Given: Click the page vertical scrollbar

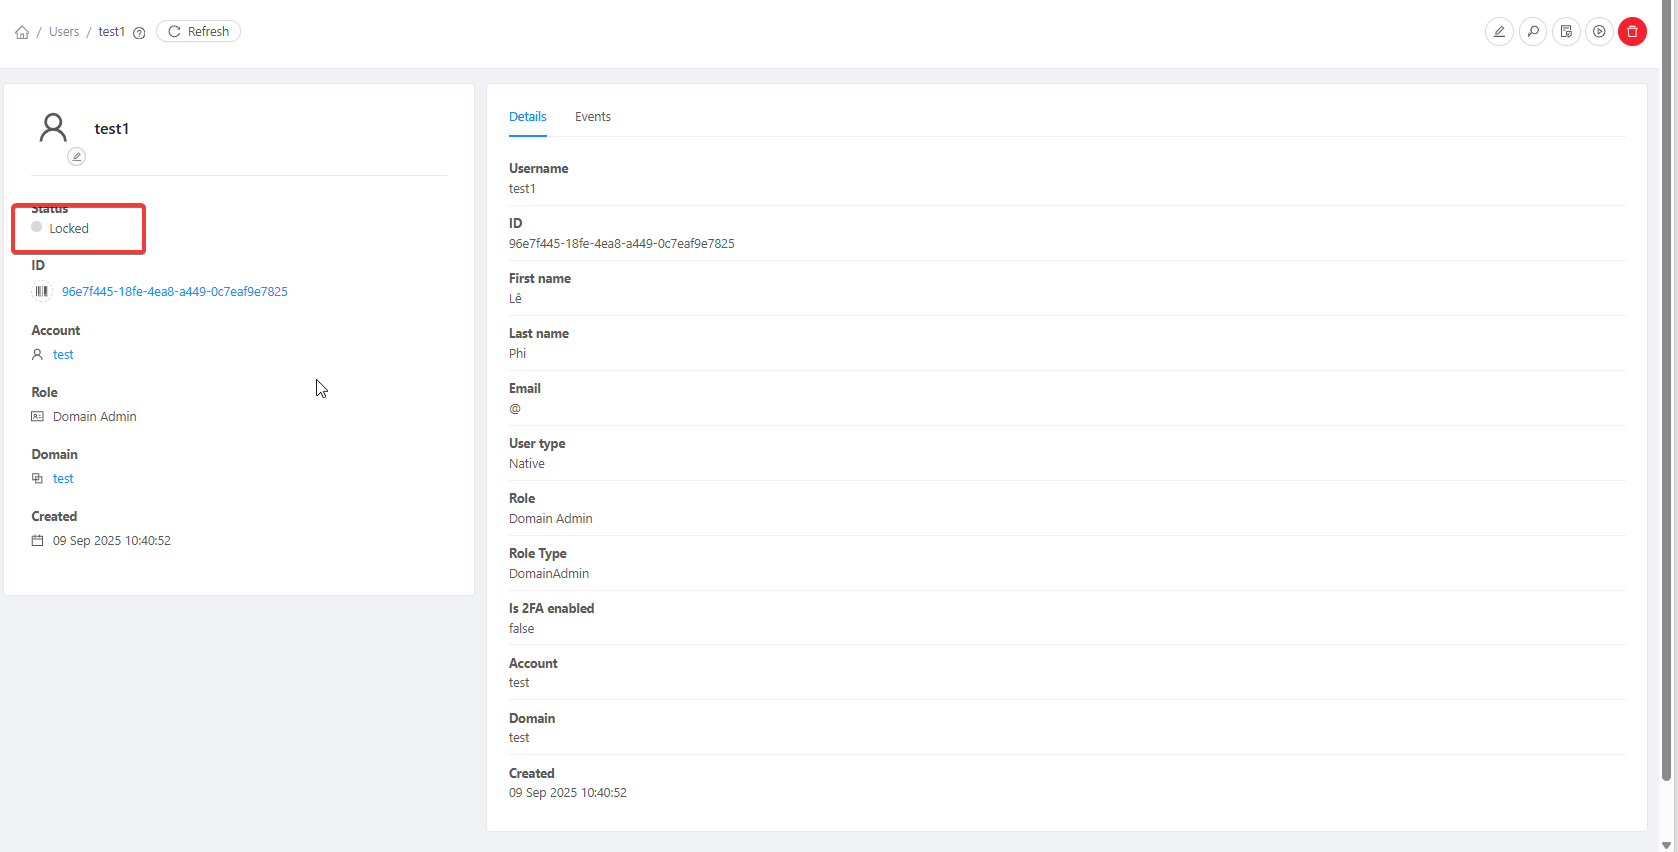Looking at the screenshot, I should pos(1666,400).
